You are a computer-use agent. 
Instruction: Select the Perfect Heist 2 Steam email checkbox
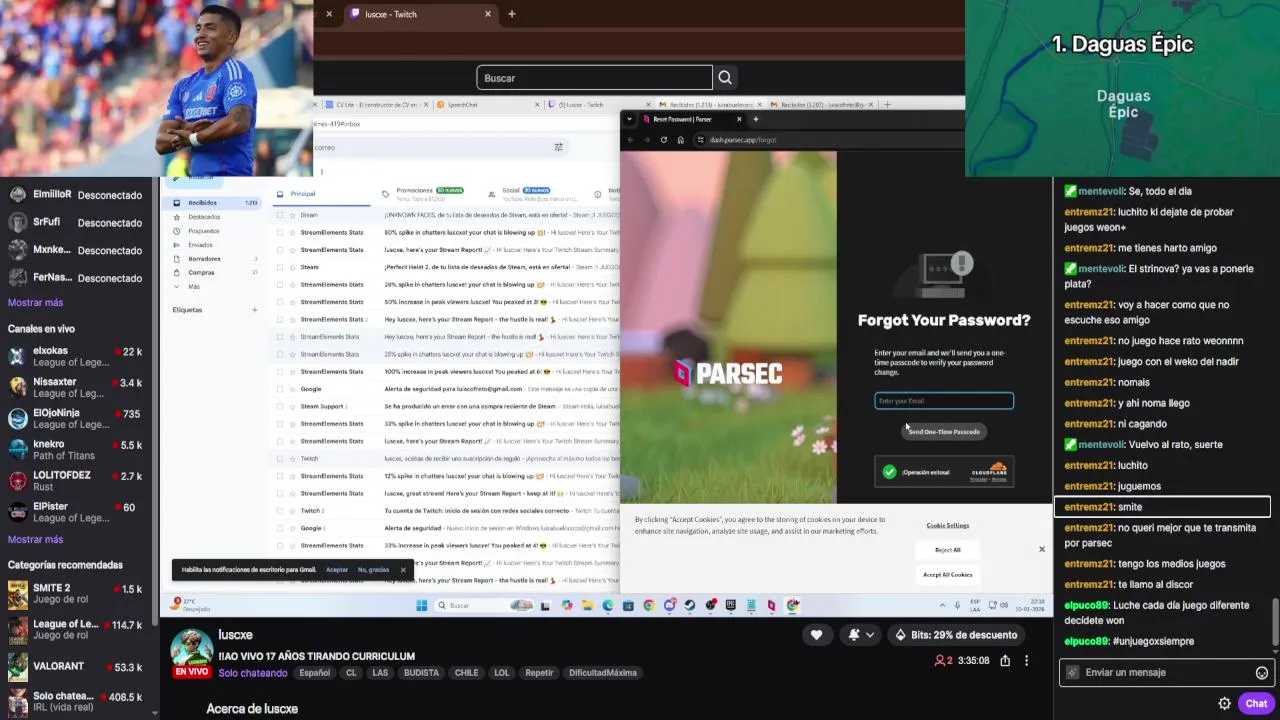[x=280, y=267]
